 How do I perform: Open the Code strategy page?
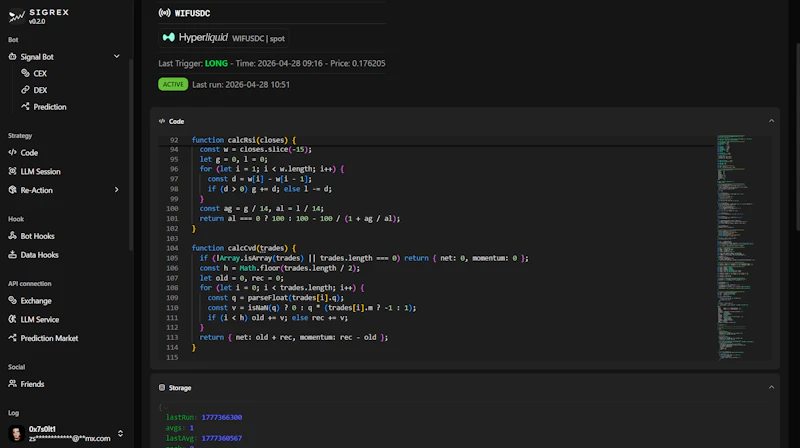click(x=29, y=153)
